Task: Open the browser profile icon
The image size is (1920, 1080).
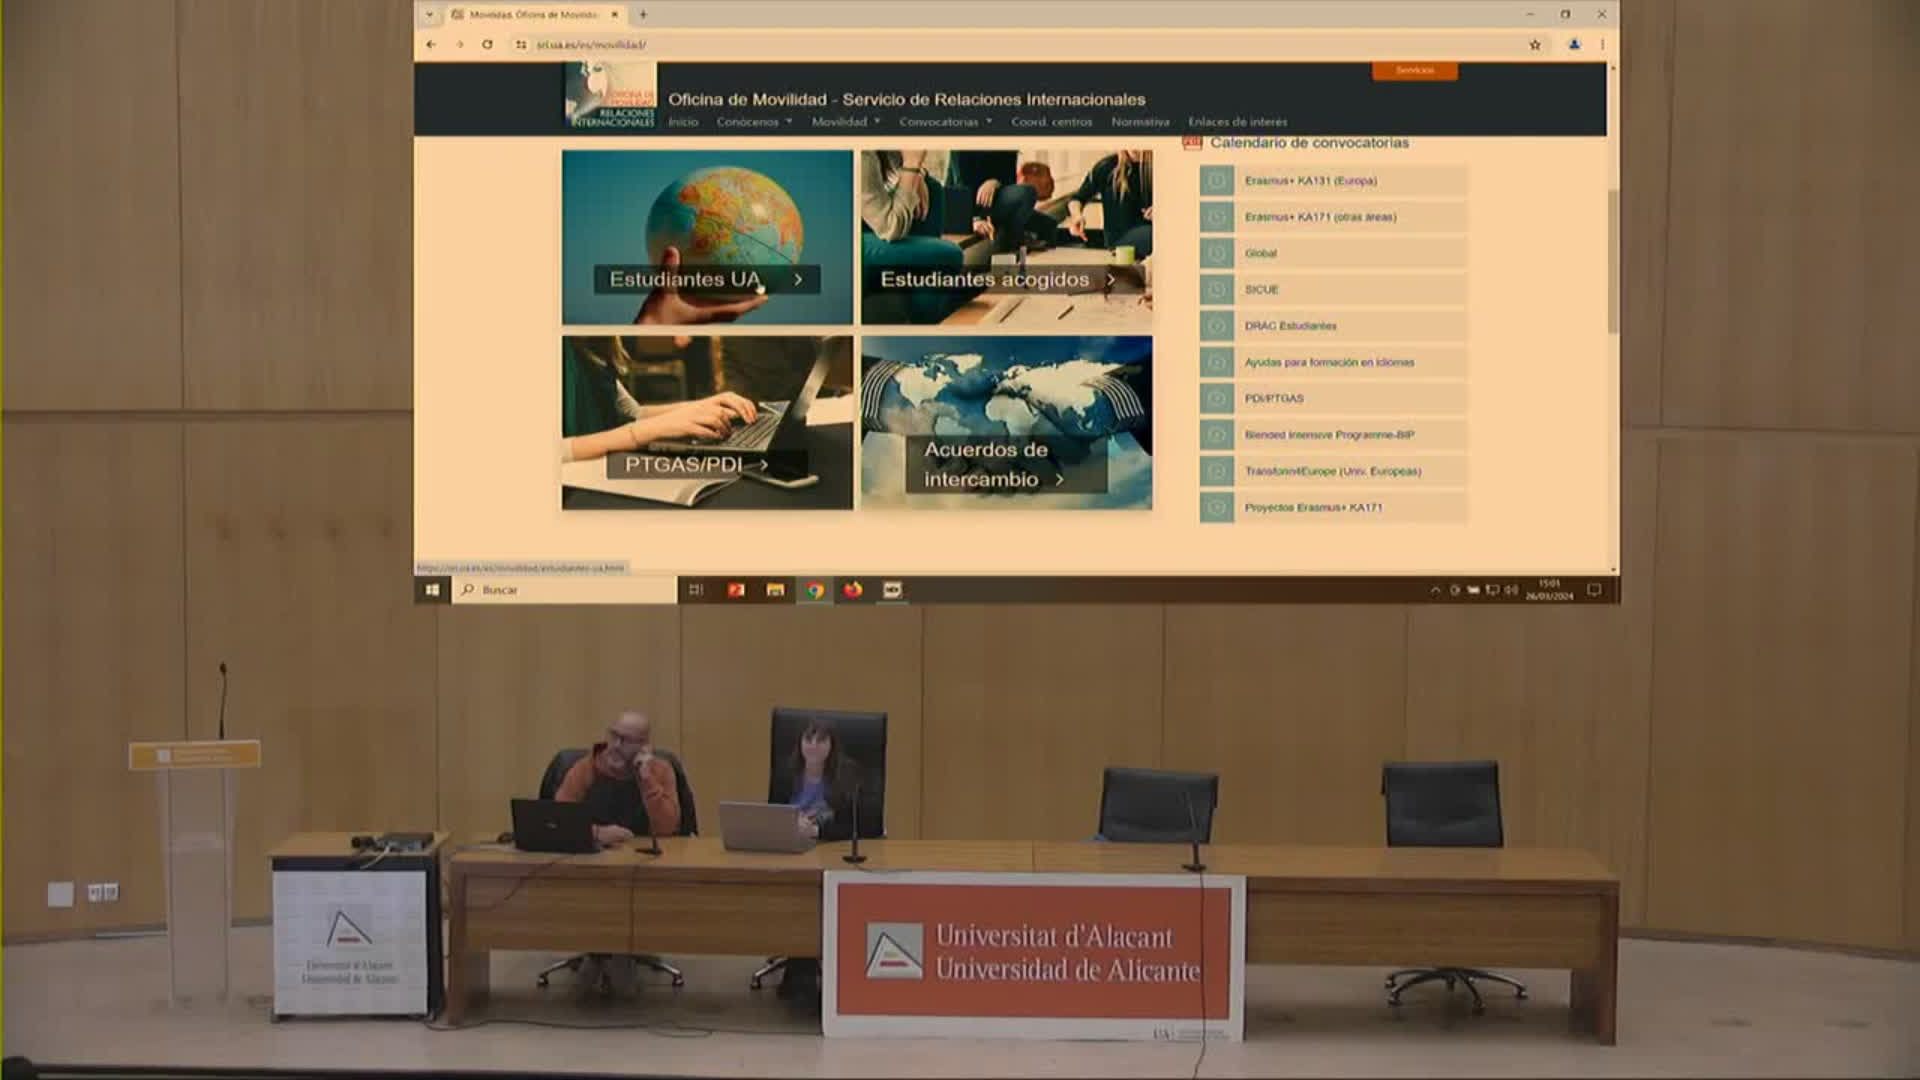Action: pyautogui.click(x=1574, y=45)
